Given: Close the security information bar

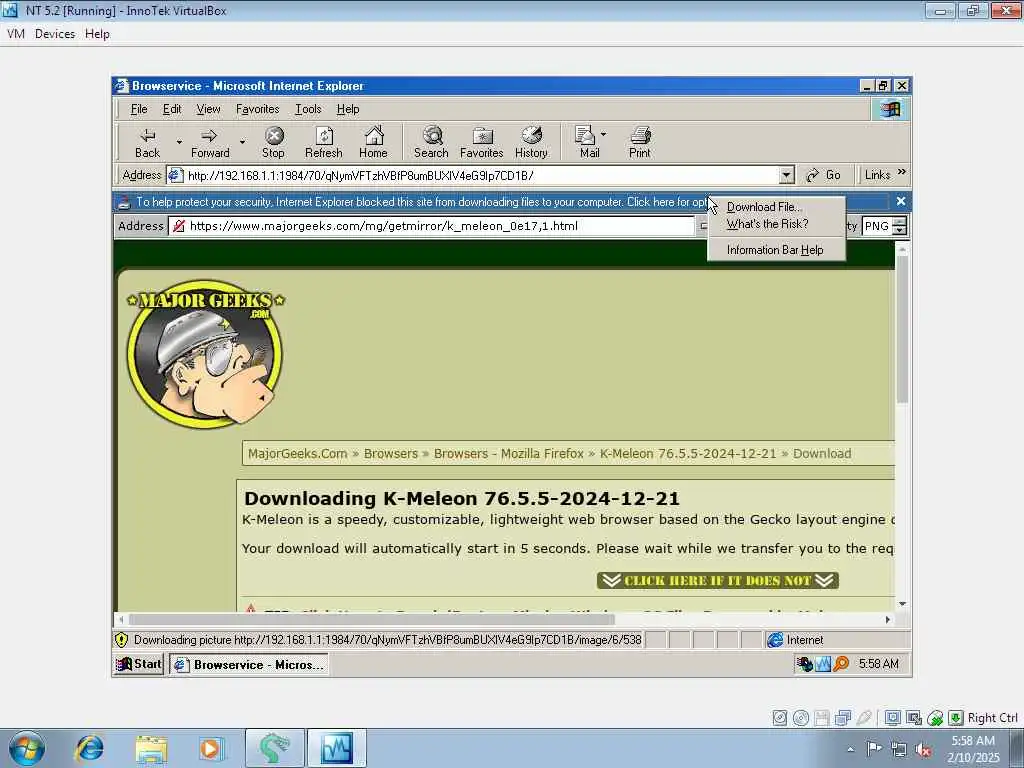Looking at the screenshot, I should (901, 201).
